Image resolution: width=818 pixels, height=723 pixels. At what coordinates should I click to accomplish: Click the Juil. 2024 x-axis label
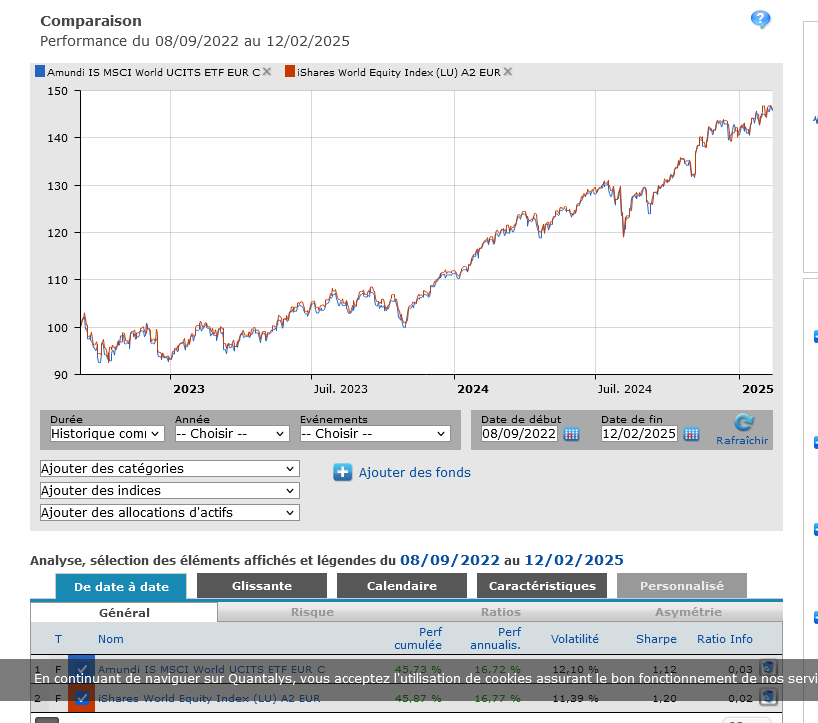point(624,389)
